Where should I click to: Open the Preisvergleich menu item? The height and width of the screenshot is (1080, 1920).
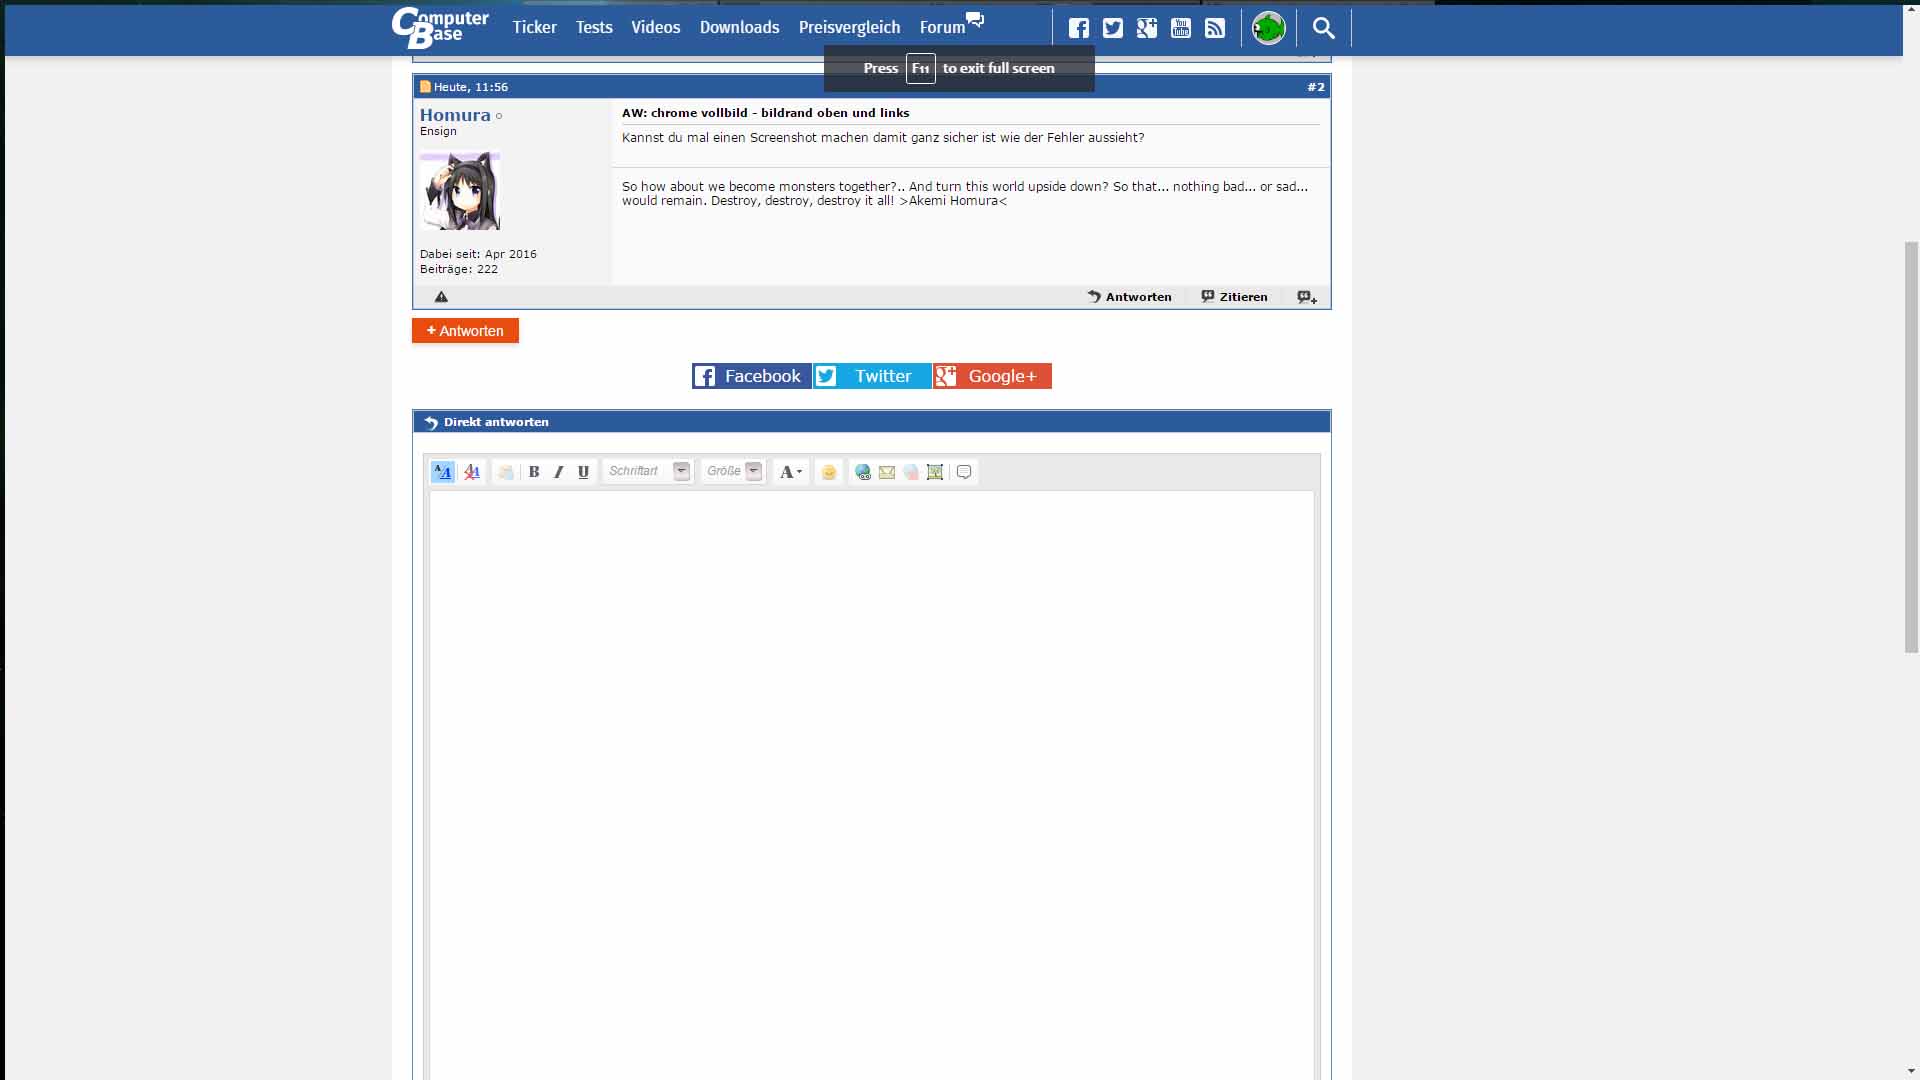(x=849, y=28)
